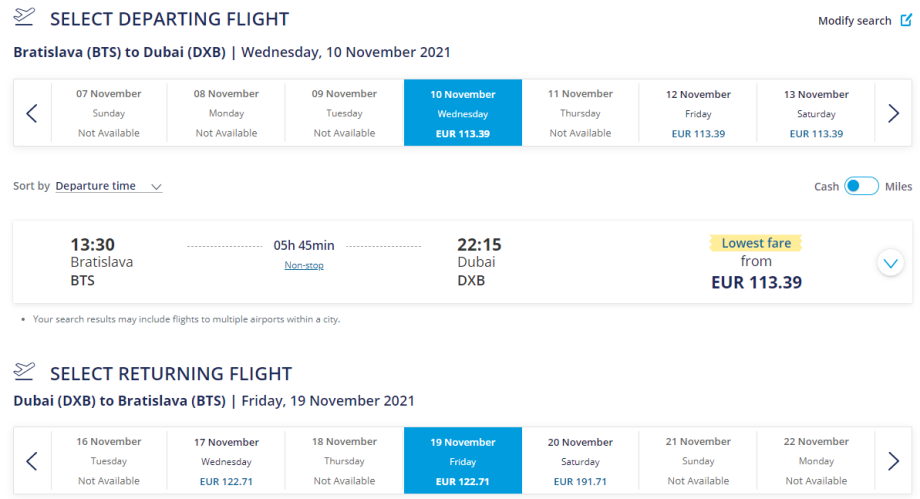Select 13 November Saturday departing date

816,113
